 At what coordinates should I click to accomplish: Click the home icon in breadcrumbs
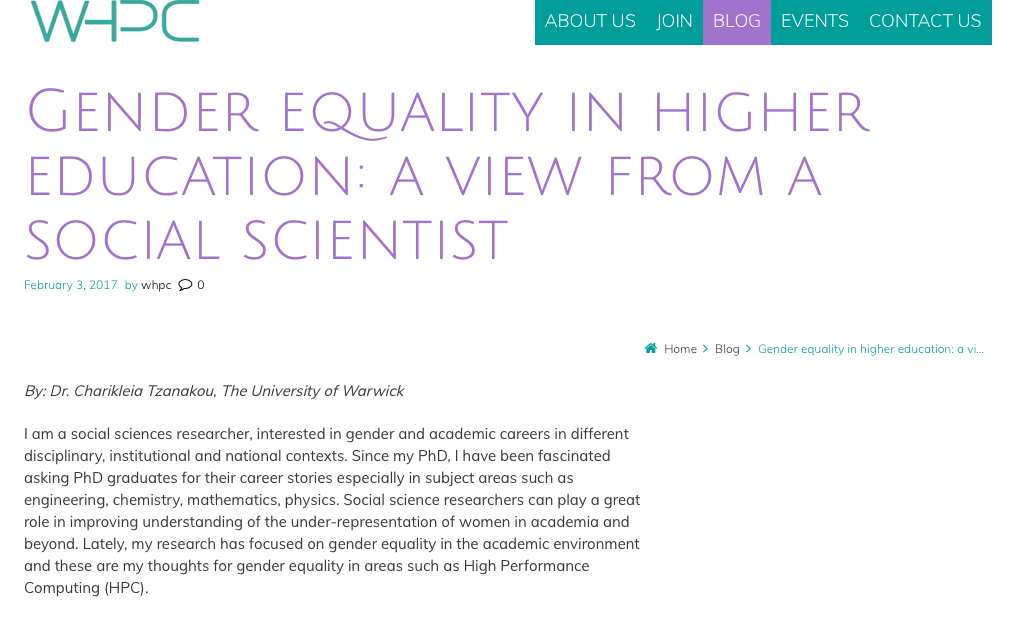(x=651, y=348)
